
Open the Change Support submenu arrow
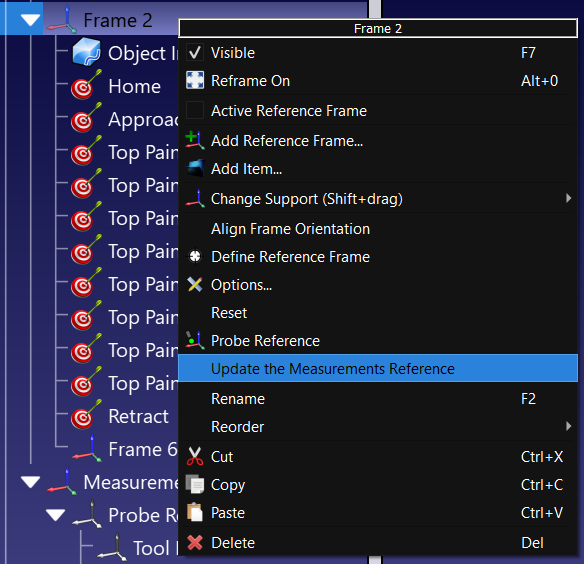(568, 198)
